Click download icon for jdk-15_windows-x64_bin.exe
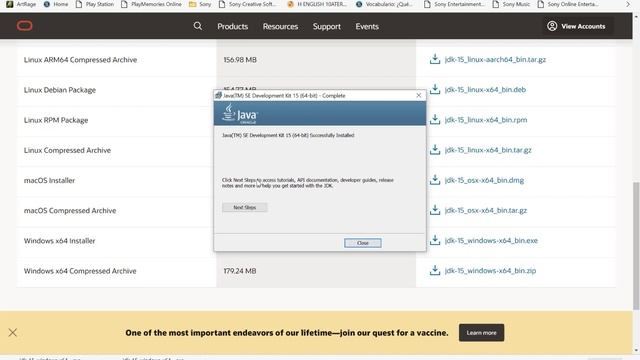 pyautogui.click(x=435, y=240)
